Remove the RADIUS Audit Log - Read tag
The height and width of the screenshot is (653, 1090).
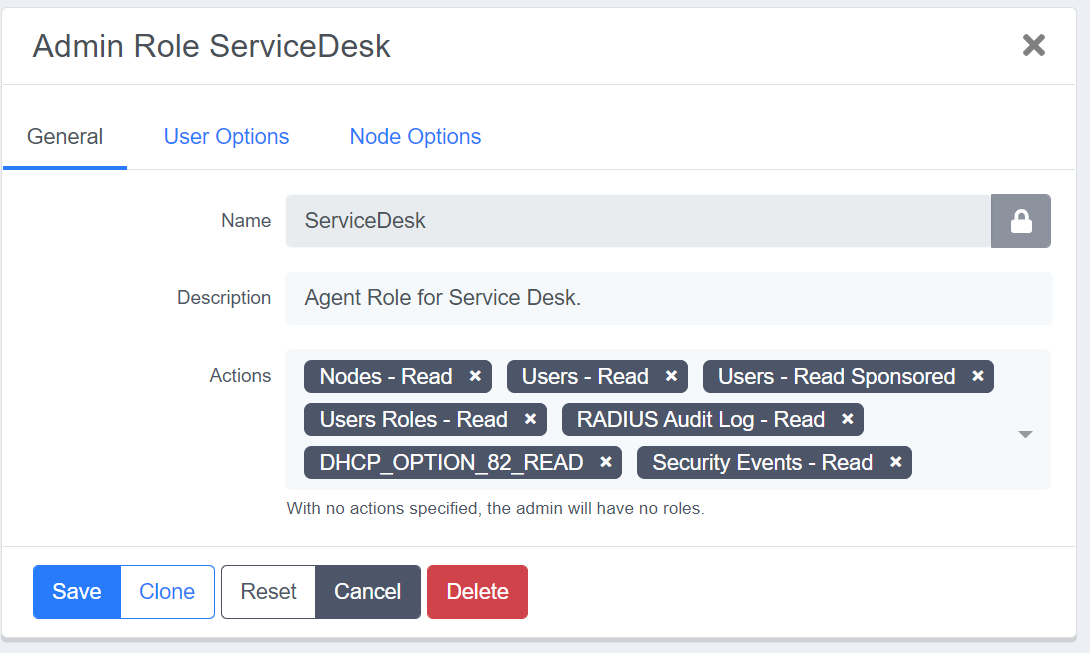coord(847,419)
